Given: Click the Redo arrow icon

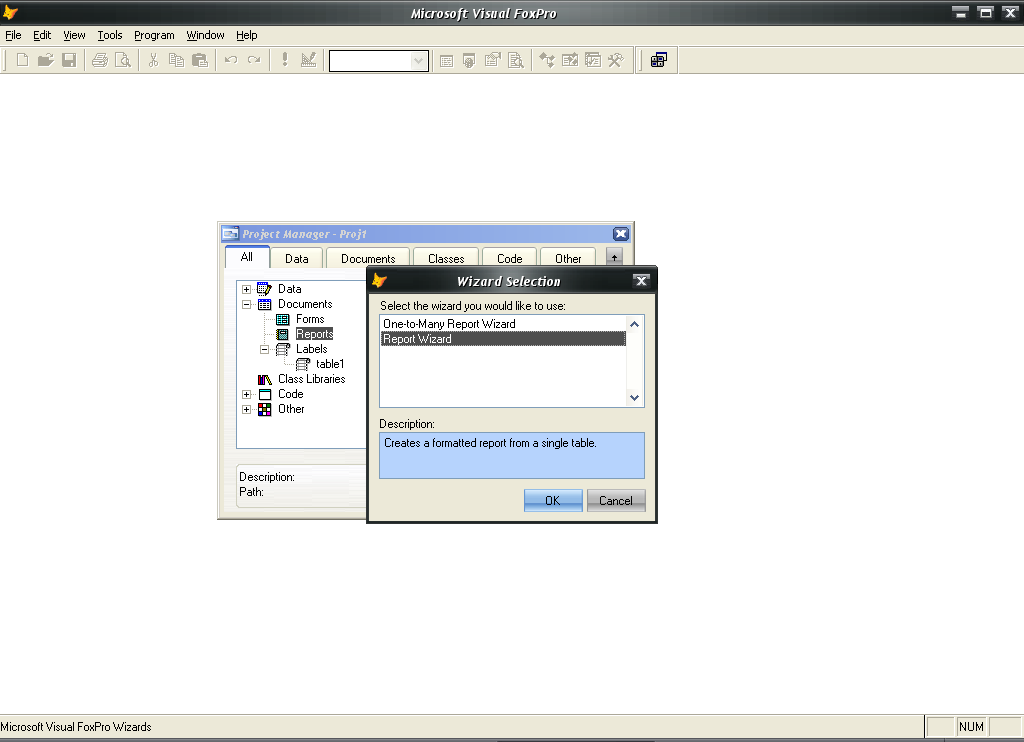Looking at the screenshot, I should (254, 61).
